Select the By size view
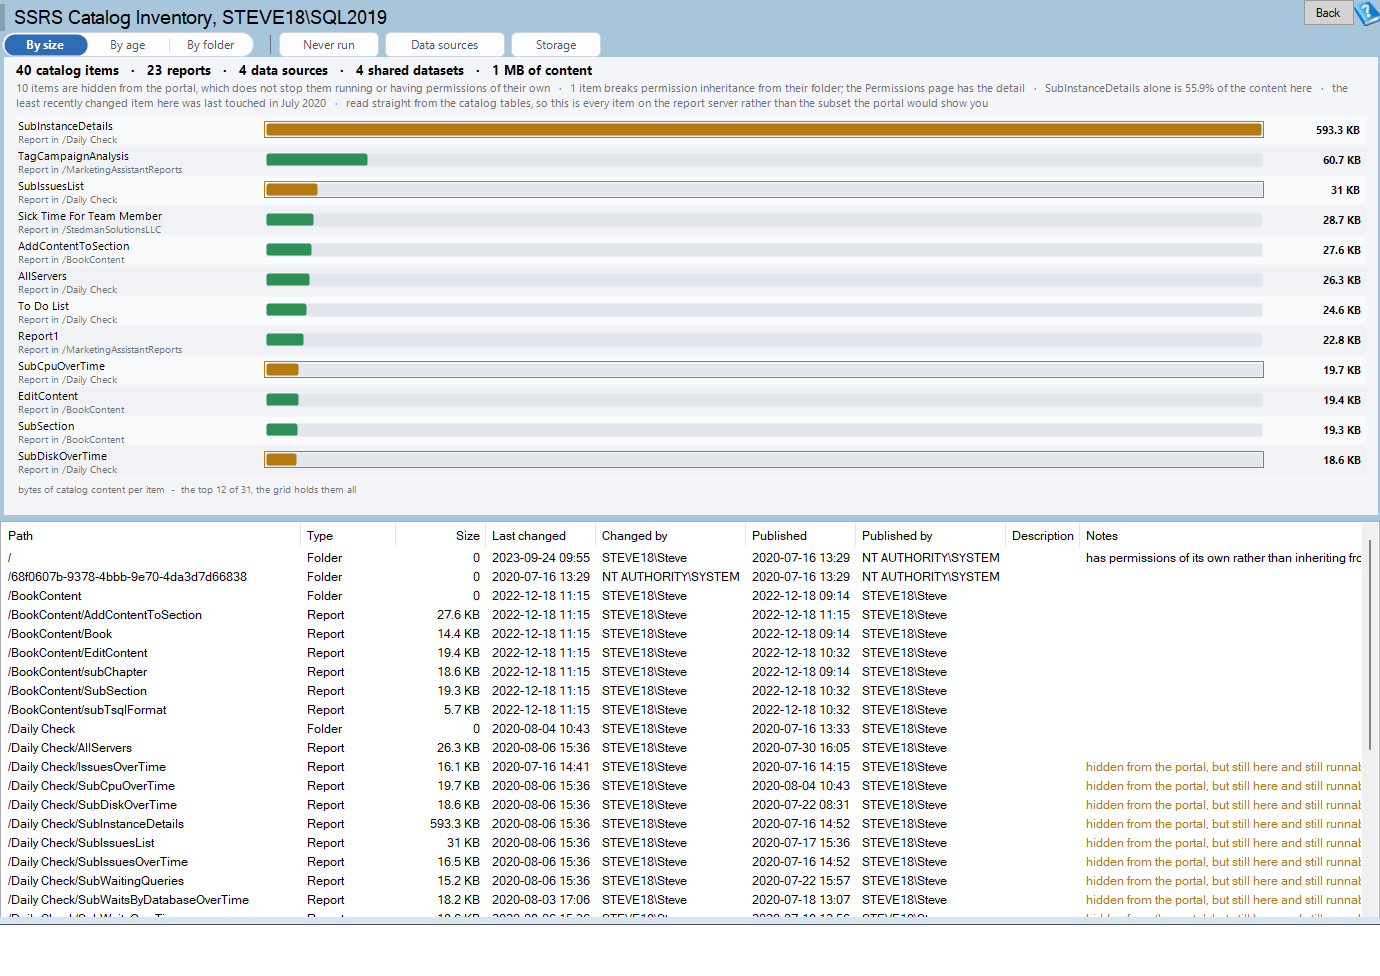The height and width of the screenshot is (976, 1380). pyautogui.click(x=45, y=45)
